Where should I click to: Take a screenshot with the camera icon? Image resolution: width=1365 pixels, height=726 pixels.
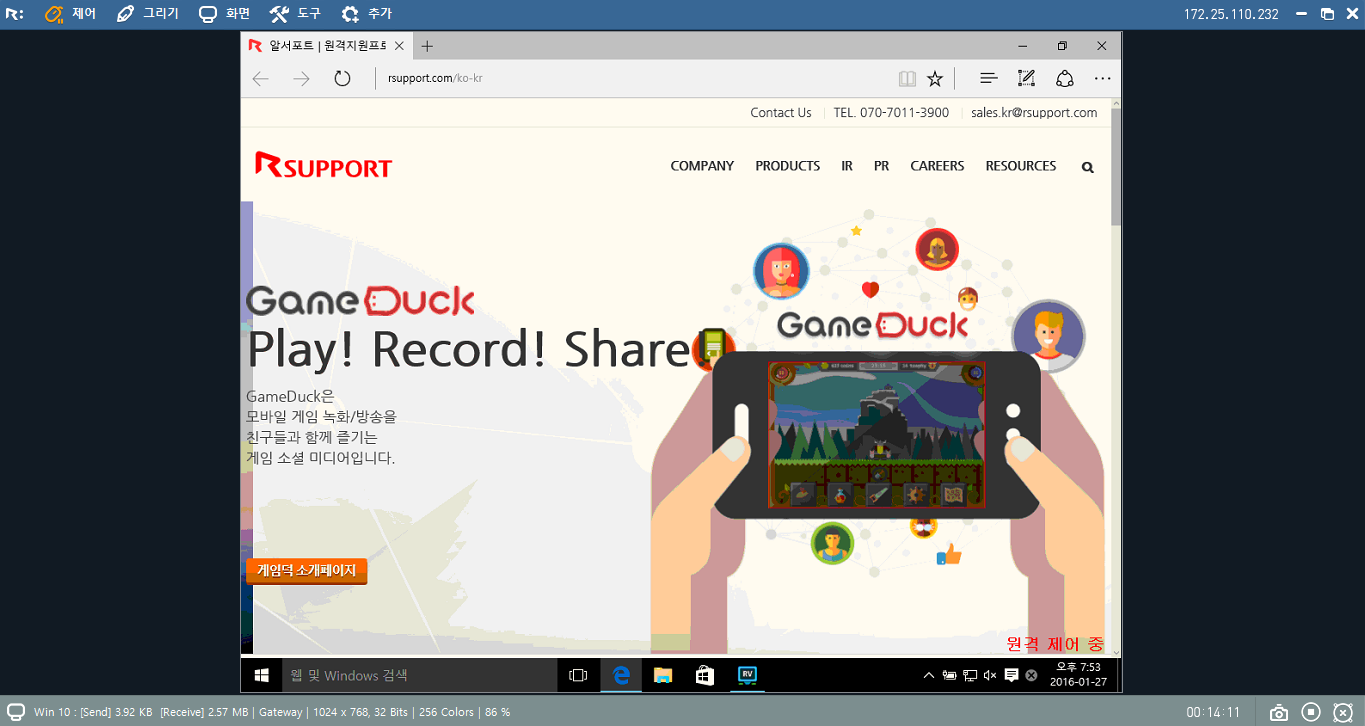1278,712
